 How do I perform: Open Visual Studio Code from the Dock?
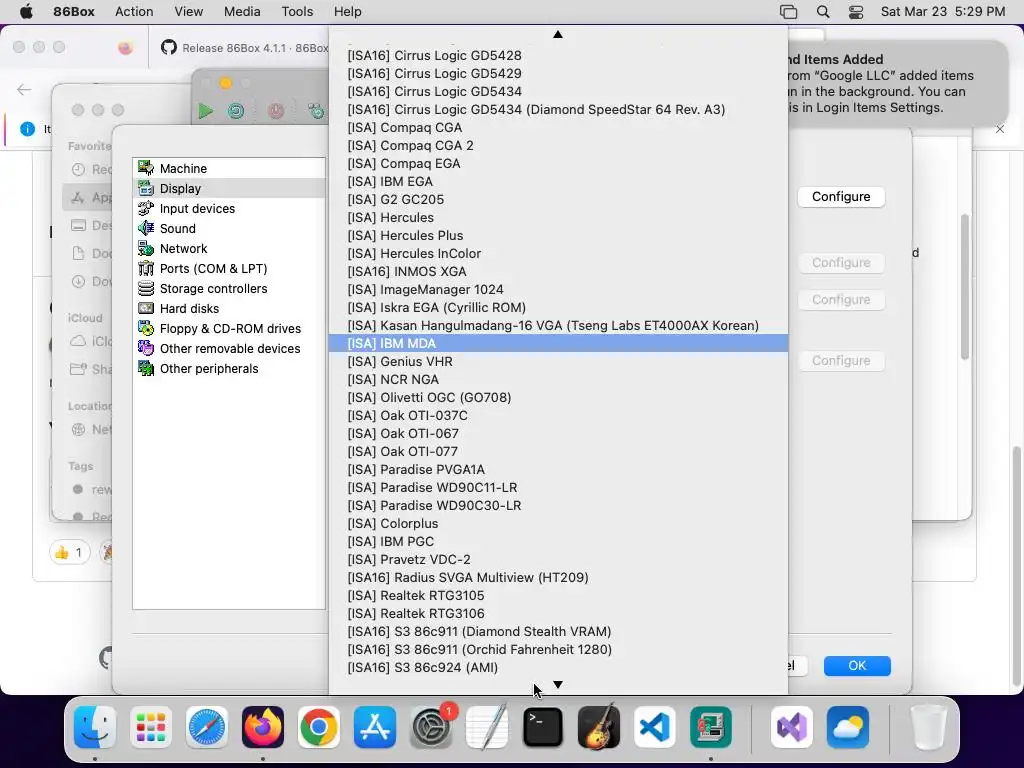click(x=655, y=727)
